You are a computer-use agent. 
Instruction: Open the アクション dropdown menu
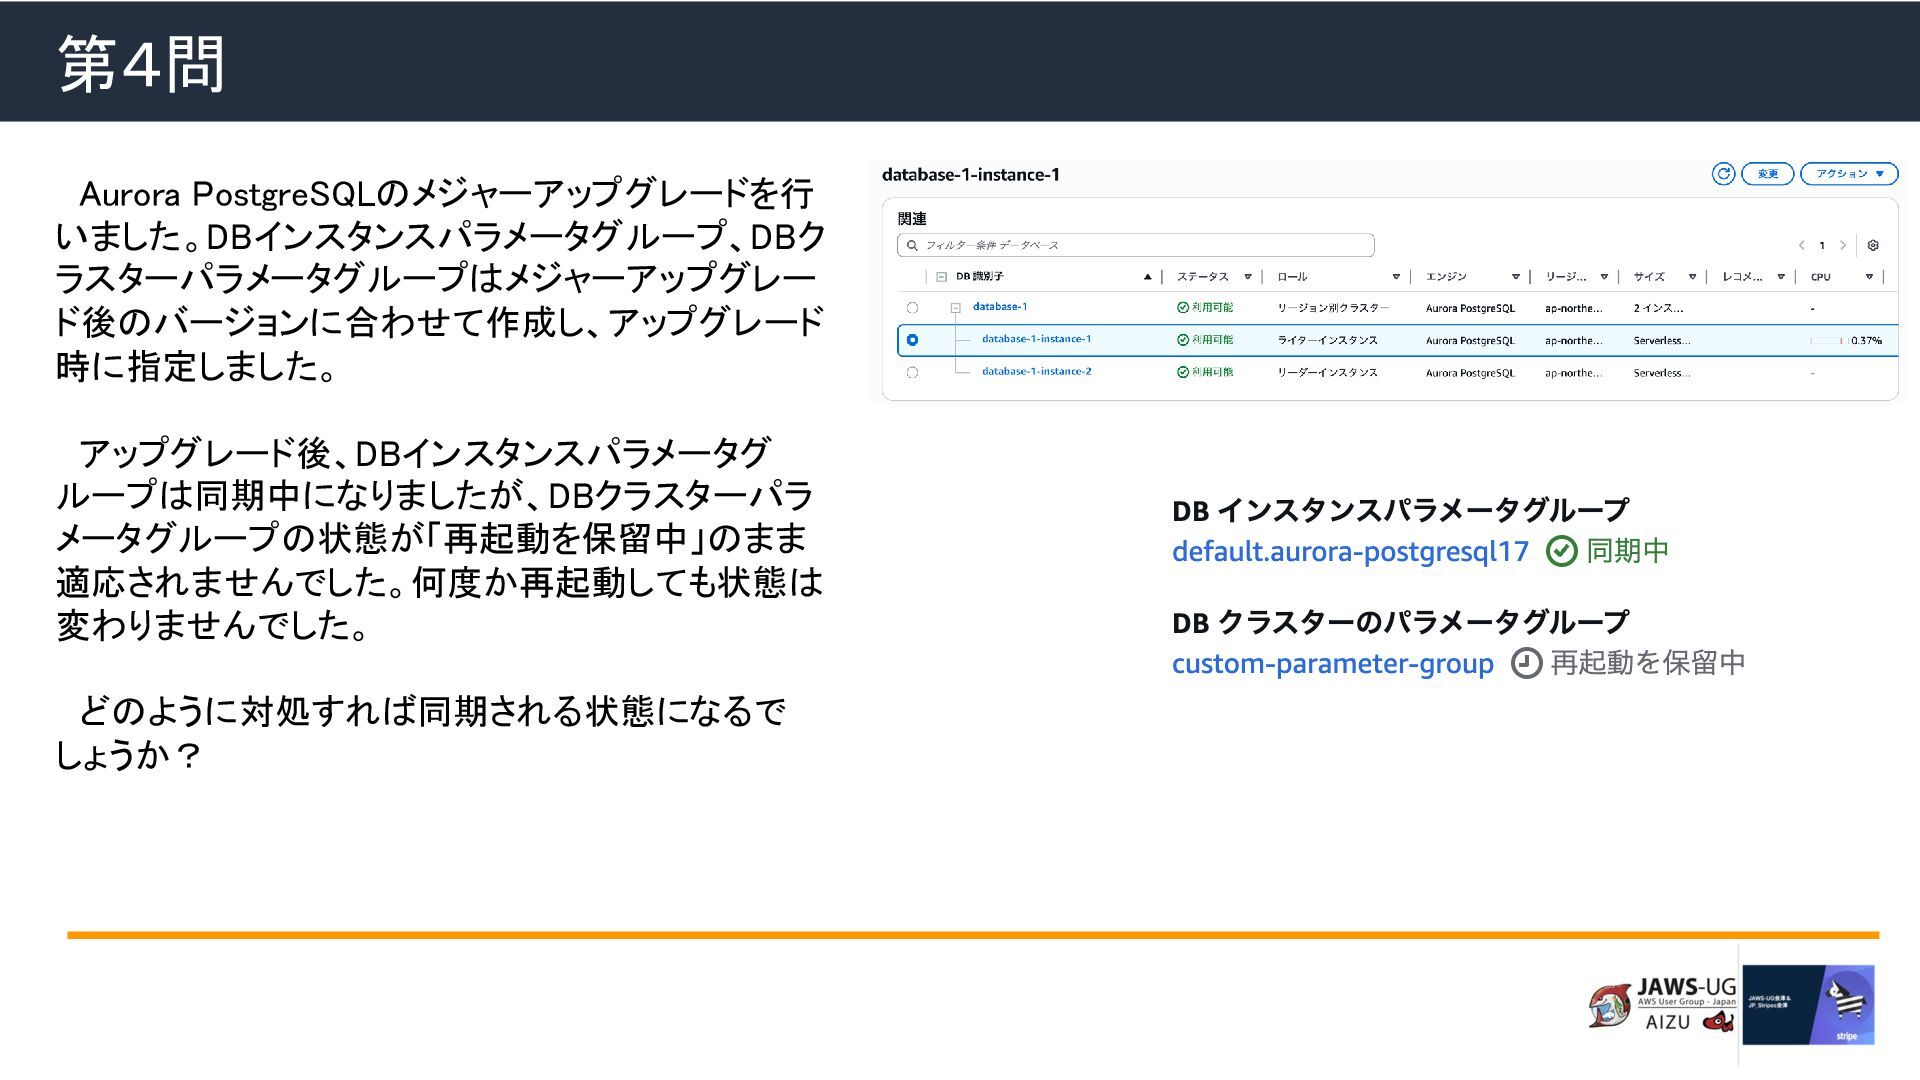pos(1849,174)
